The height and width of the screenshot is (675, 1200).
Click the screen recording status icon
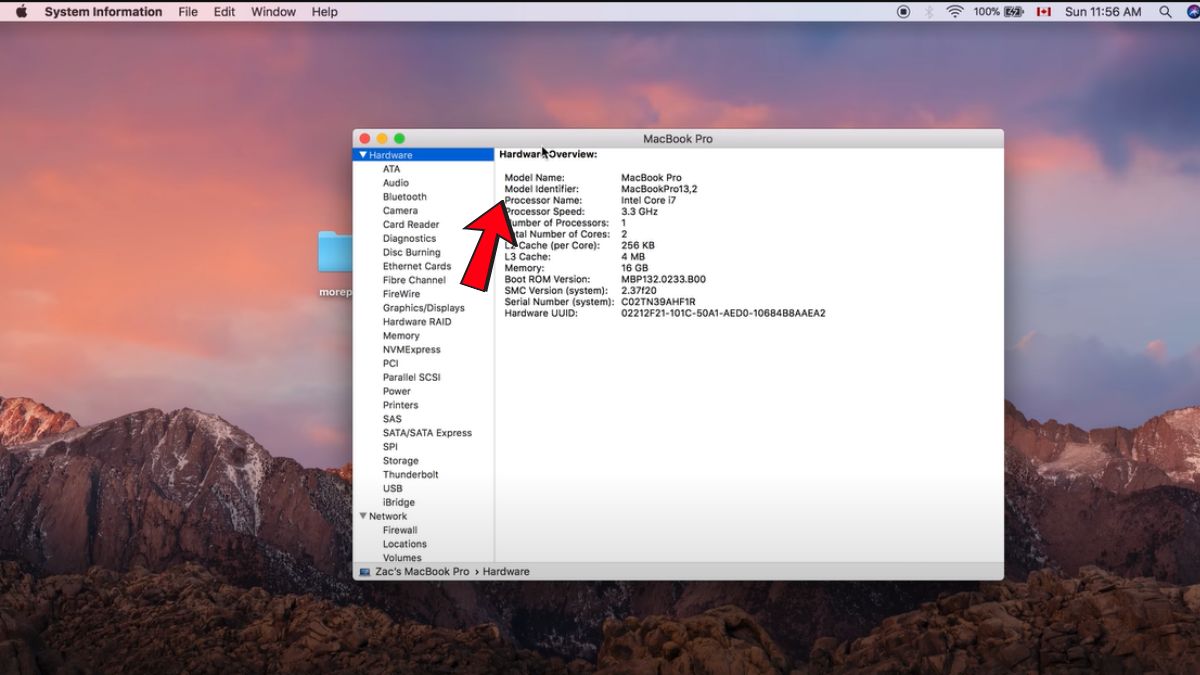click(904, 12)
